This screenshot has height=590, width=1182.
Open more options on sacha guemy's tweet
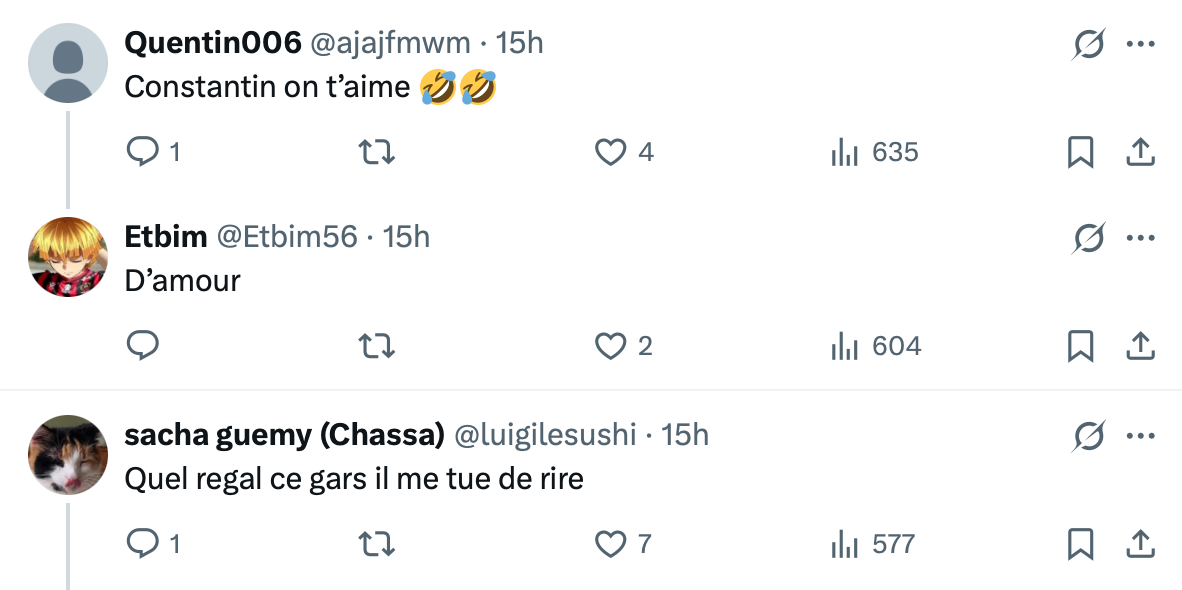[x=1141, y=436]
